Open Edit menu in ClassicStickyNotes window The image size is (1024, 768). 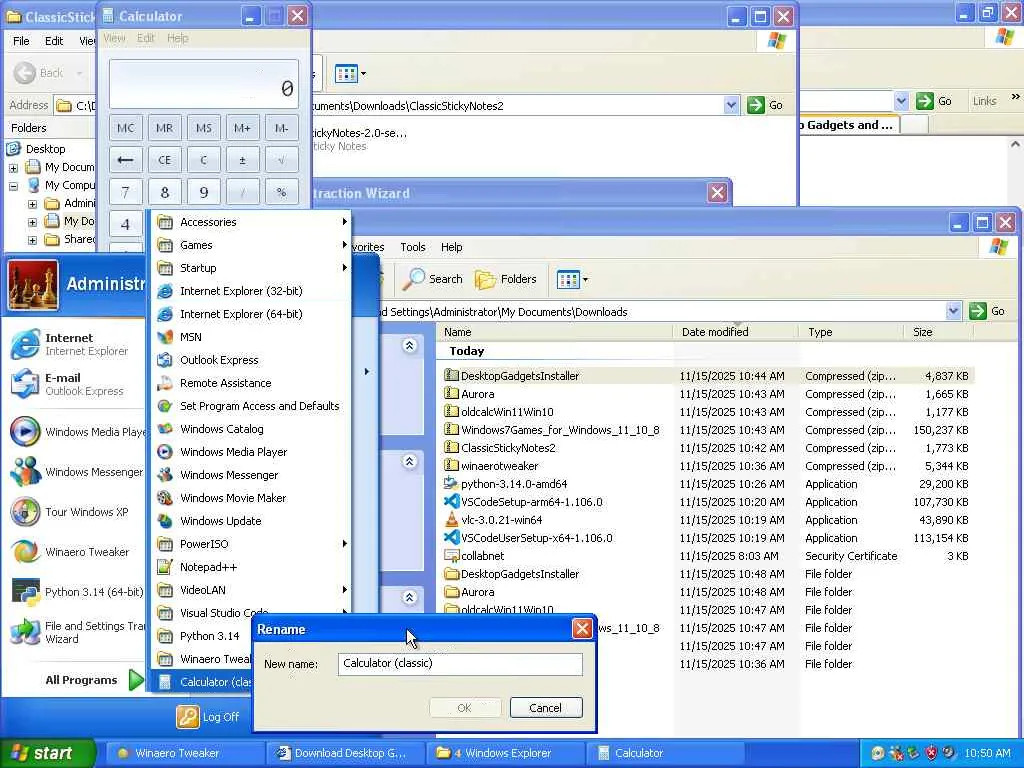pyautogui.click(x=54, y=40)
